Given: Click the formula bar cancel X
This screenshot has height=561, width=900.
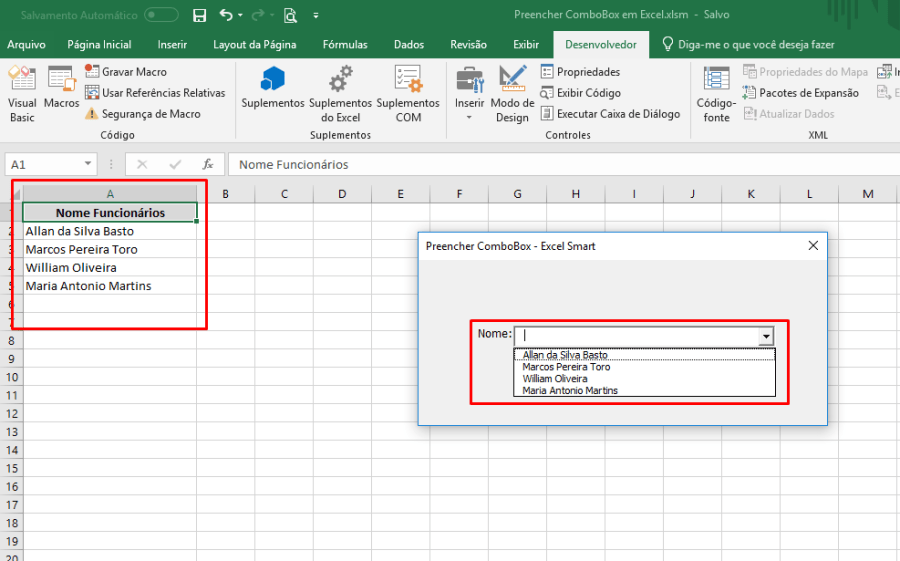Looking at the screenshot, I should (142, 164).
